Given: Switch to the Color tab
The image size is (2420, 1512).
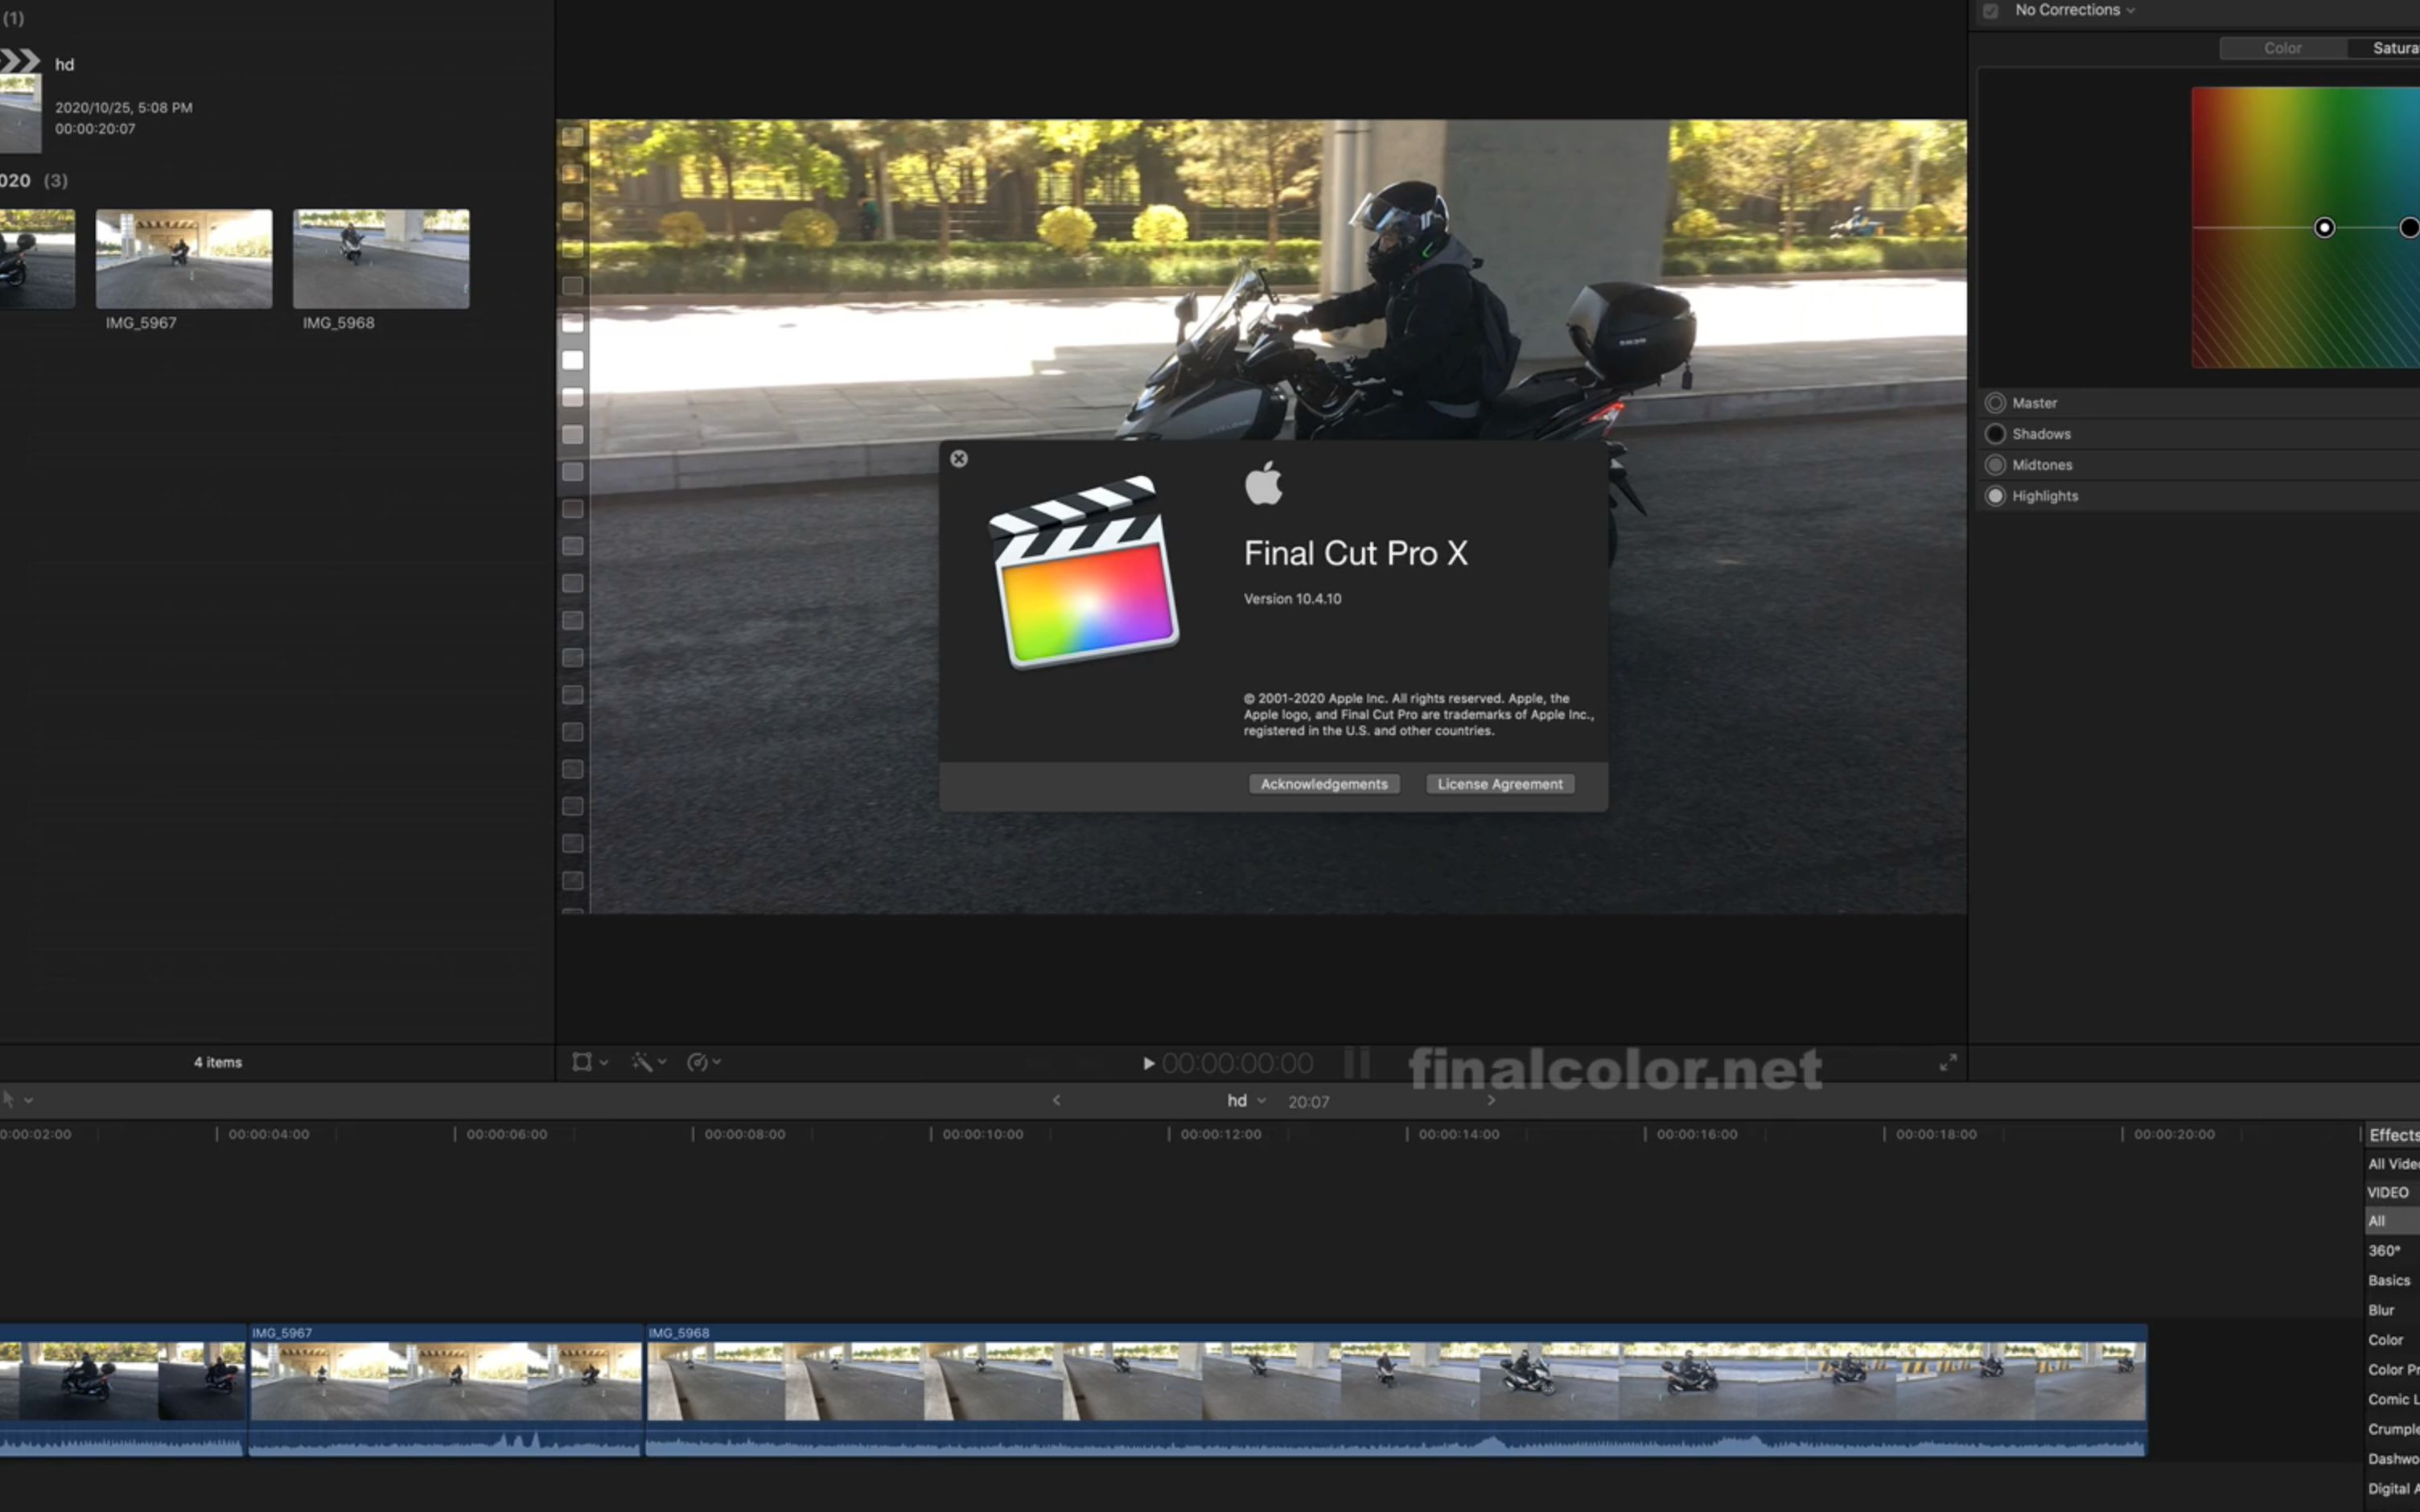Looking at the screenshot, I should point(2282,48).
